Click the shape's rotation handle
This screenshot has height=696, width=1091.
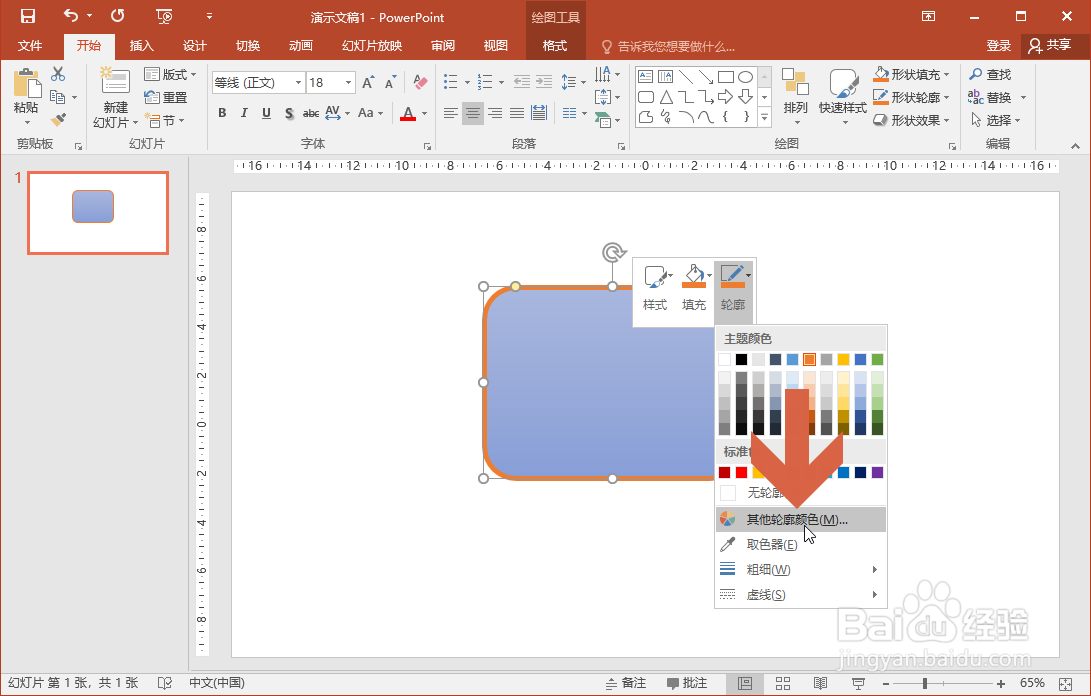(613, 252)
